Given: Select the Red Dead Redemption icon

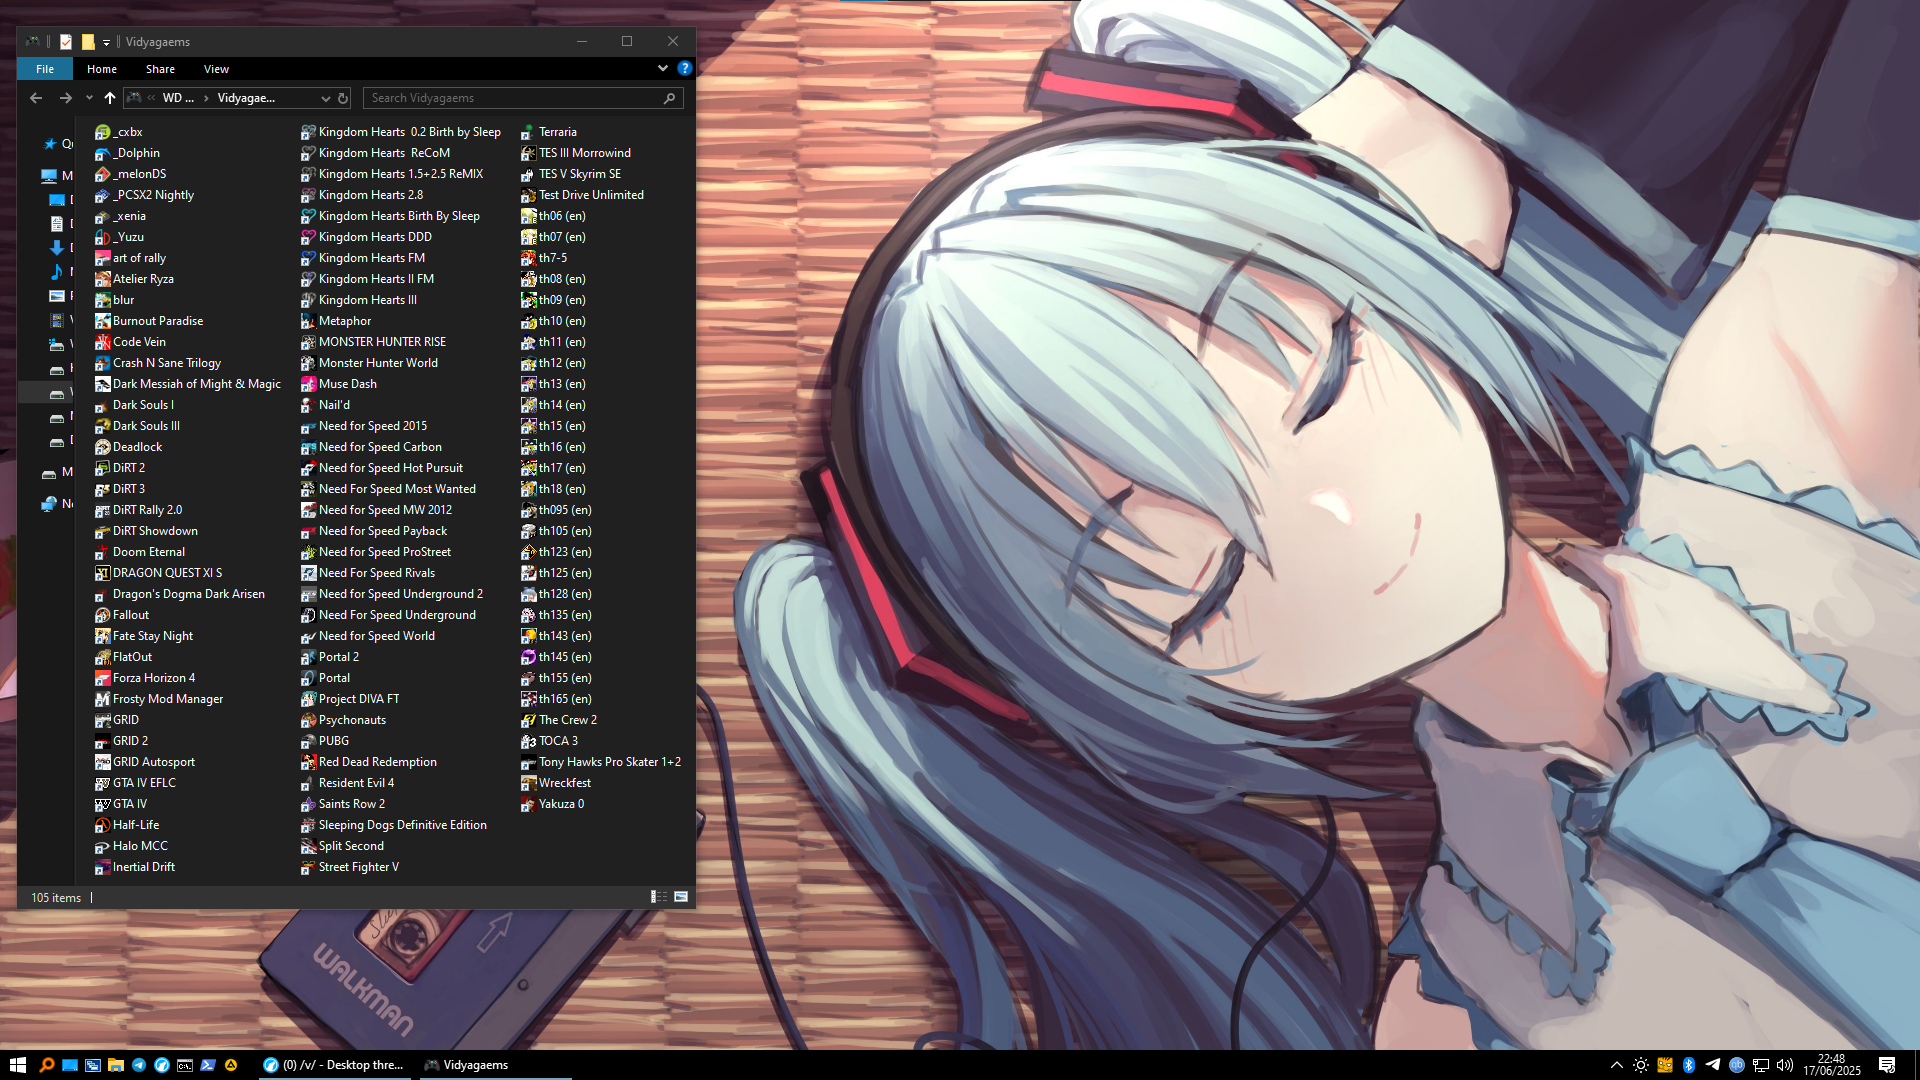Looking at the screenshot, I should [x=308, y=762].
